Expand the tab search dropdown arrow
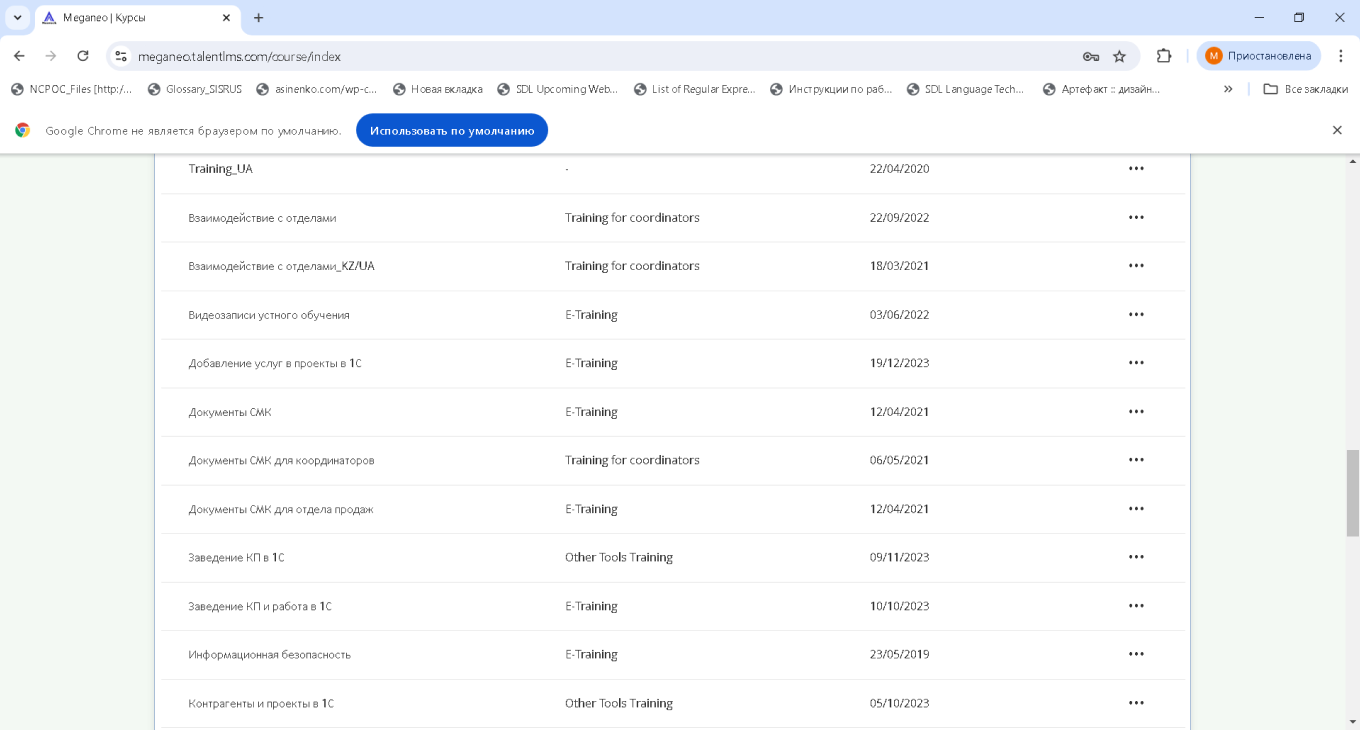This screenshot has height=730, width=1360. point(17,18)
